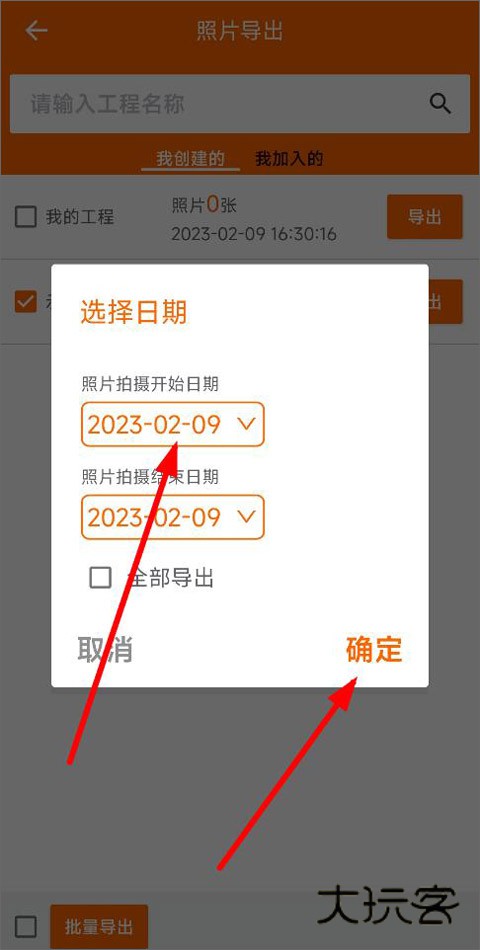
Task: Open the 照片拍摄开始日期 date dropdown
Action: [173, 424]
